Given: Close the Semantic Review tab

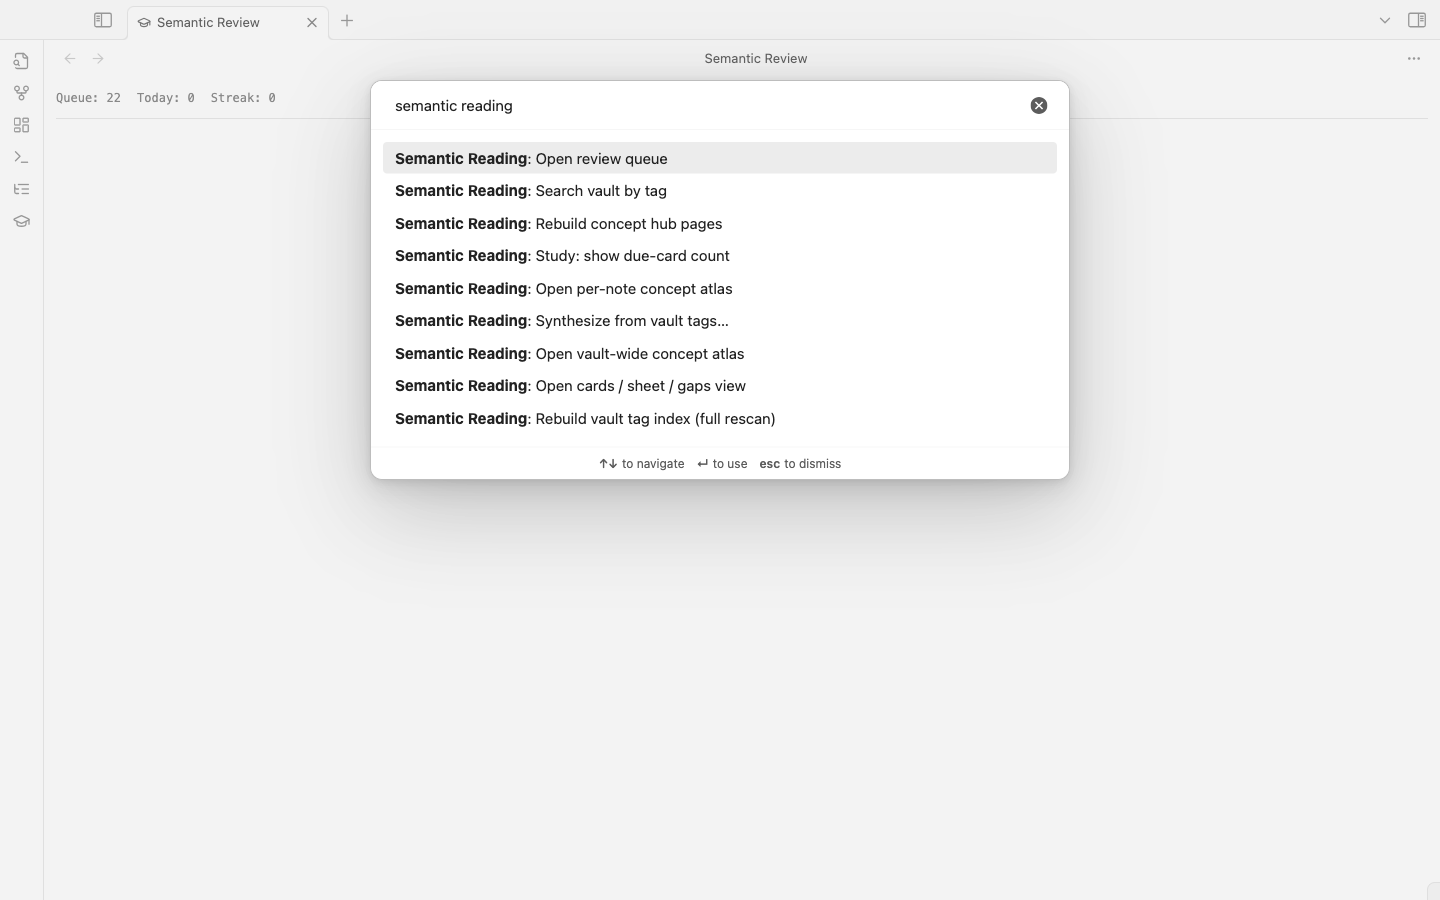Looking at the screenshot, I should (312, 22).
